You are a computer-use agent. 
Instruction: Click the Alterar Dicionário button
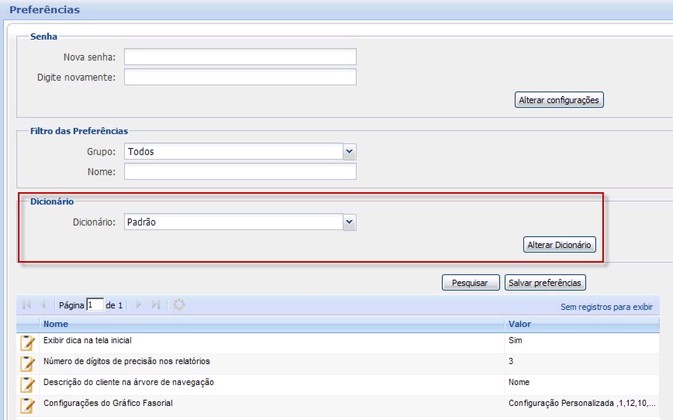(x=559, y=245)
